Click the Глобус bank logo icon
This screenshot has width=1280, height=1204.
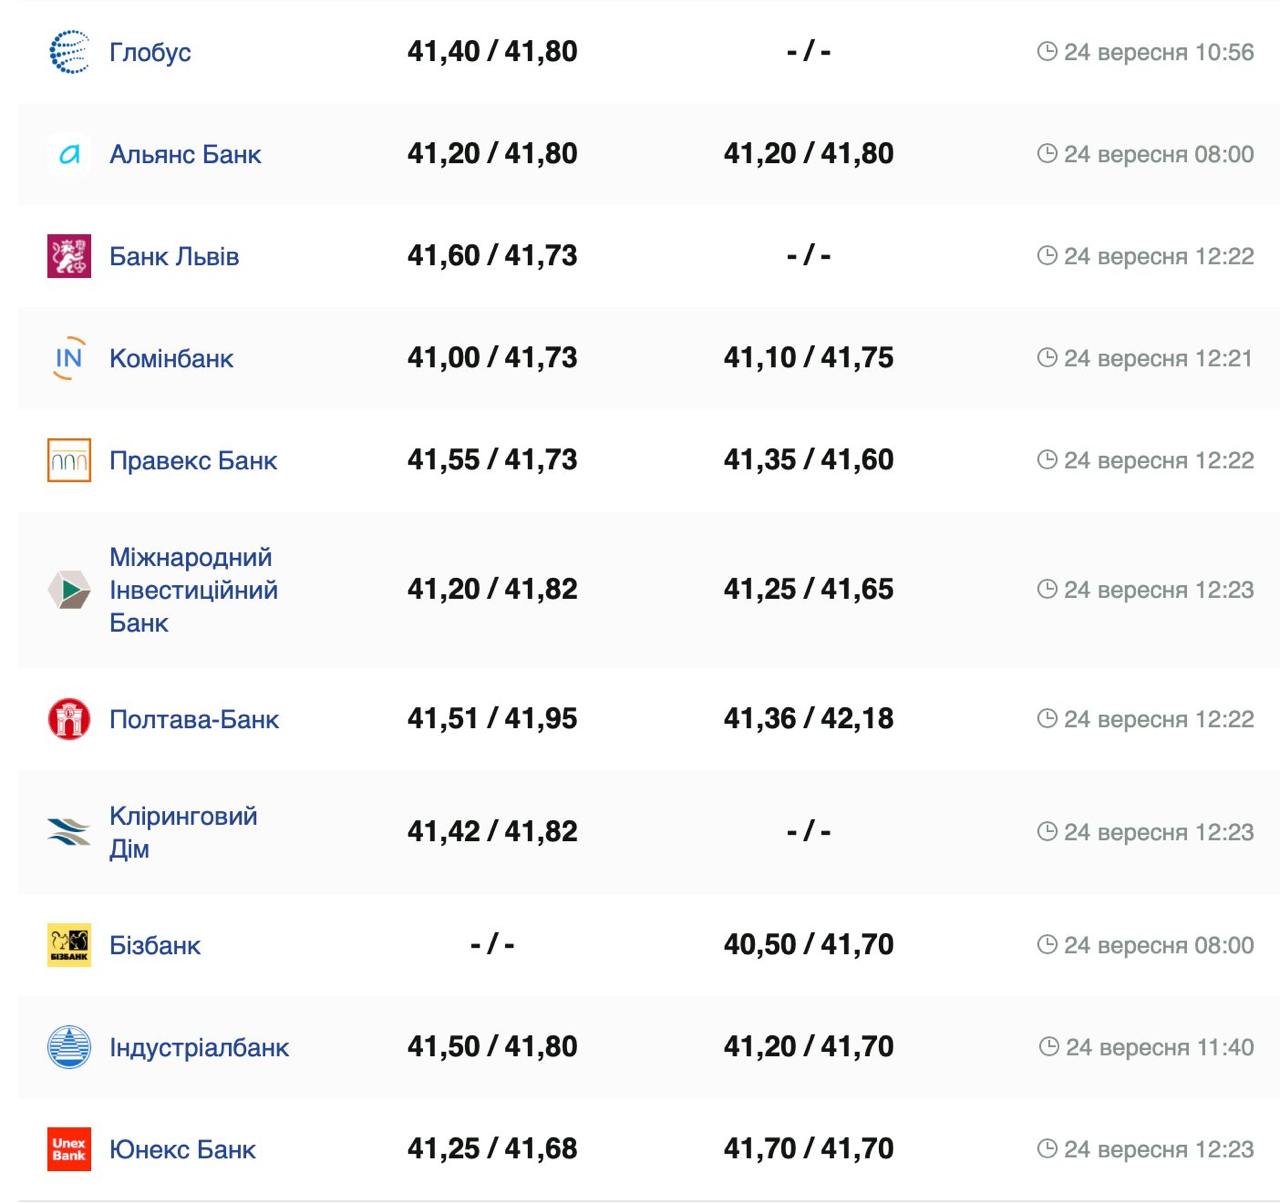click(69, 52)
